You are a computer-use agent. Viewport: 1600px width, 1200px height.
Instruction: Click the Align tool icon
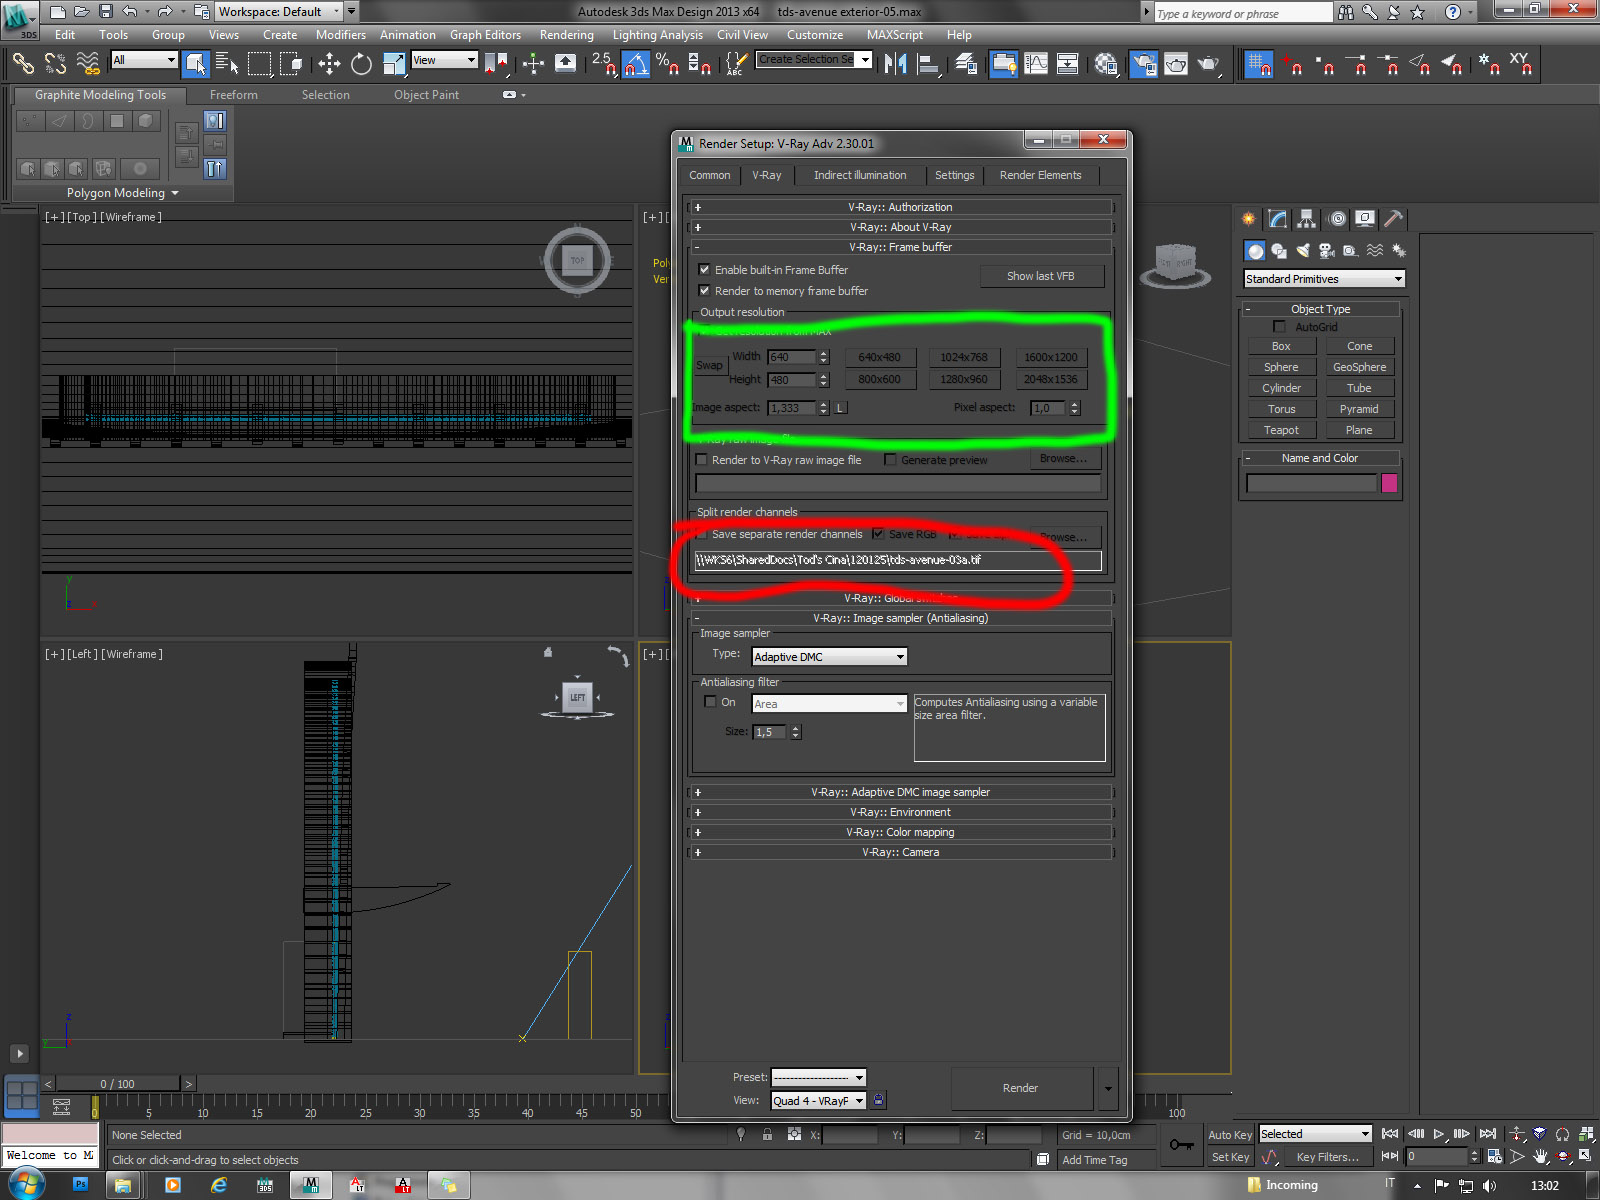point(929,64)
